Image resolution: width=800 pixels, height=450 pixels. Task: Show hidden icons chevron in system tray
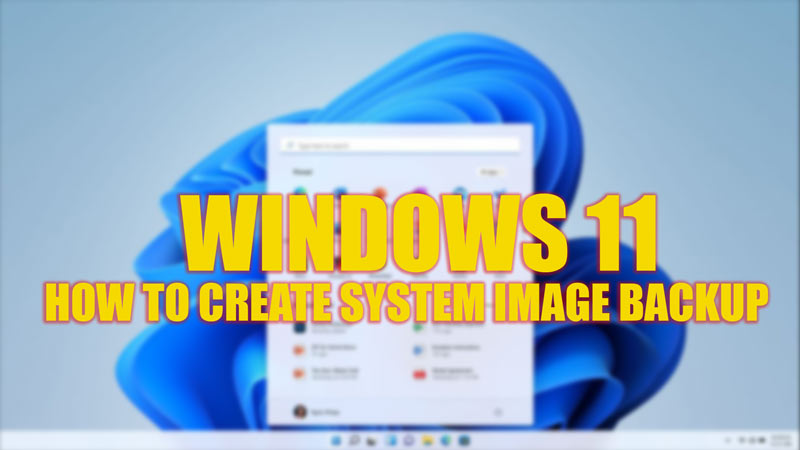point(728,440)
